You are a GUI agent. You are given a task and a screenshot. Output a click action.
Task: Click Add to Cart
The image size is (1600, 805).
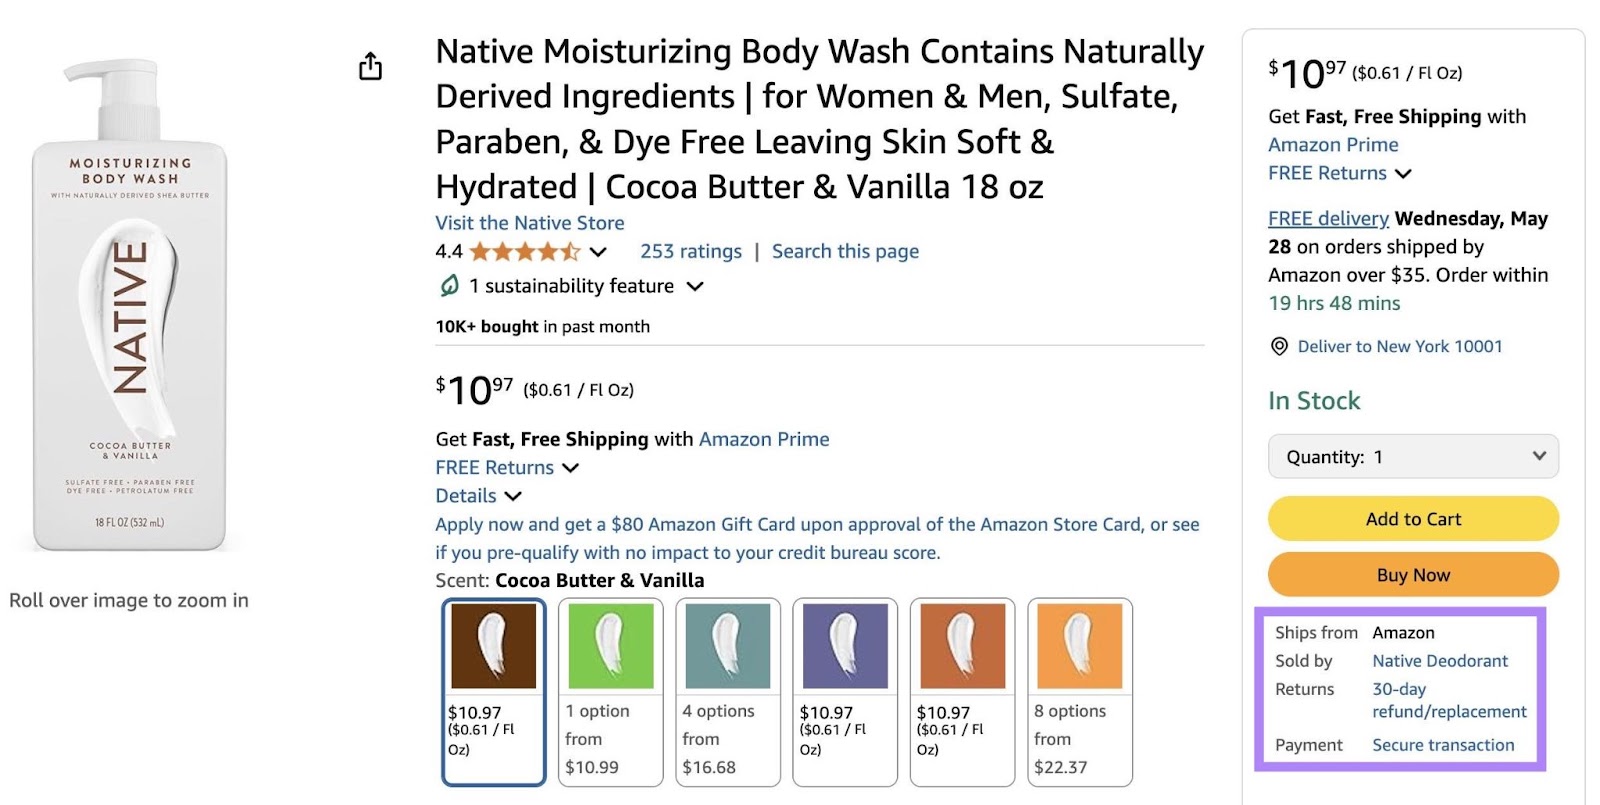(x=1412, y=519)
